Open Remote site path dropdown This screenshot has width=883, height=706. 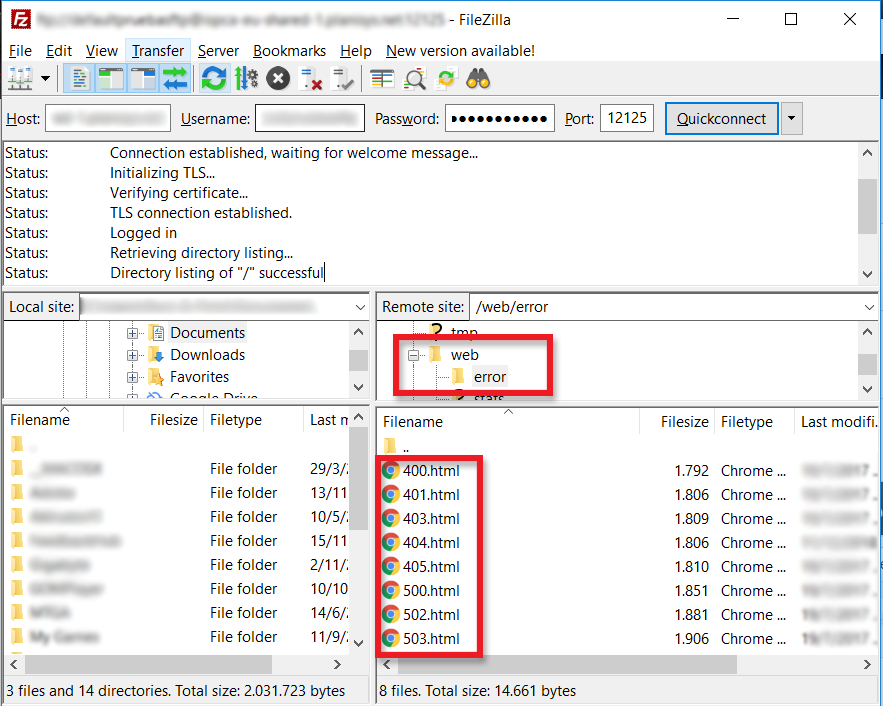869,307
